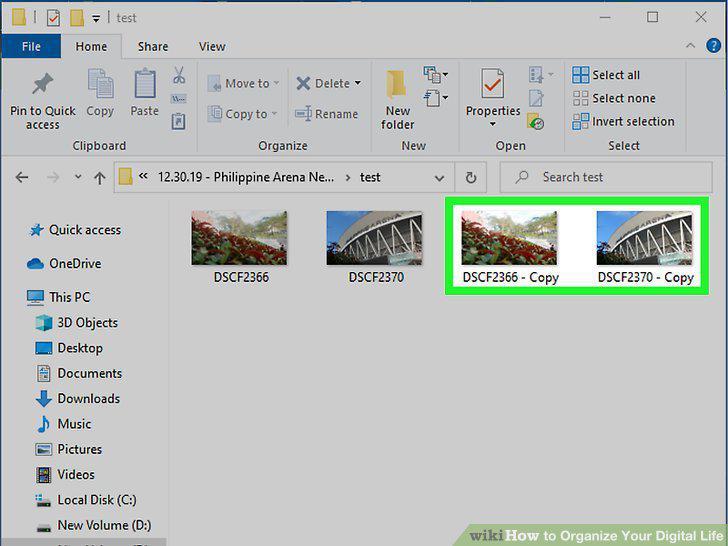Click the Paste shortcut icon
Image resolution: width=728 pixels, height=546 pixels.
[179, 121]
